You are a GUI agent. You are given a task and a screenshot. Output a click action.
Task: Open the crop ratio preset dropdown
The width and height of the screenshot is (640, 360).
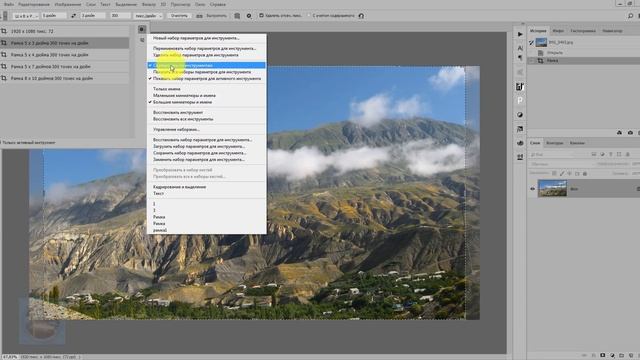(26, 16)
